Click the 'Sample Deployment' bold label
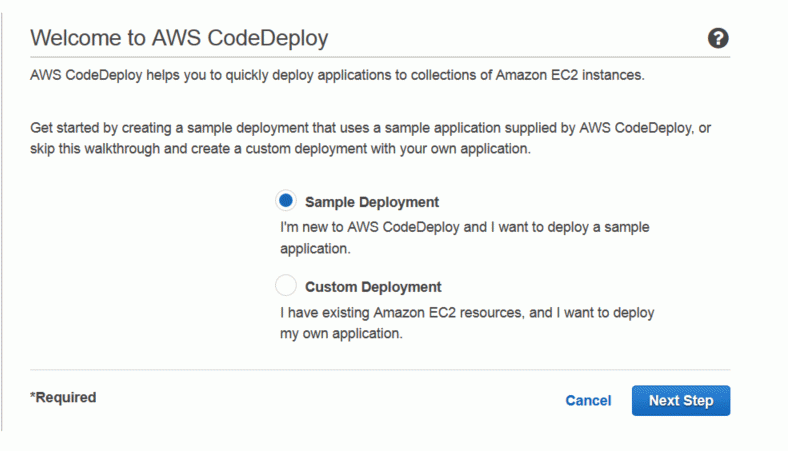 [372, 202]
